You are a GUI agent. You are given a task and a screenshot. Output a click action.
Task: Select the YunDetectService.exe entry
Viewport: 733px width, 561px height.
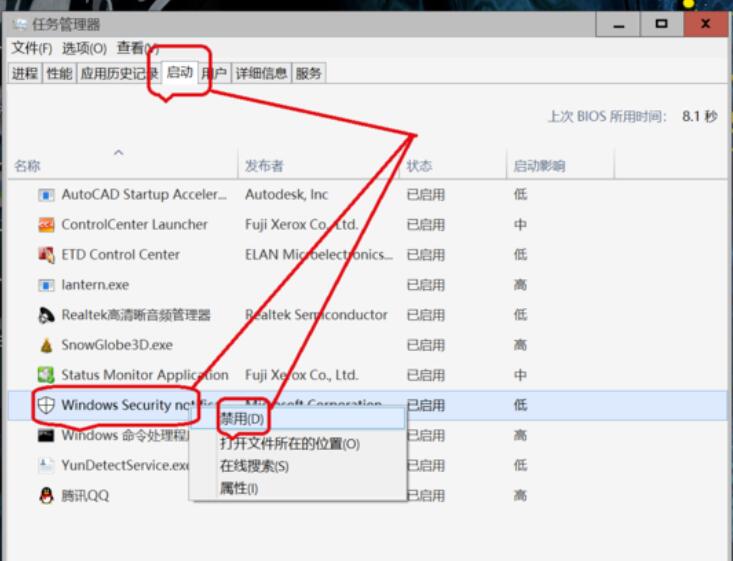click(x=125, y=465)
